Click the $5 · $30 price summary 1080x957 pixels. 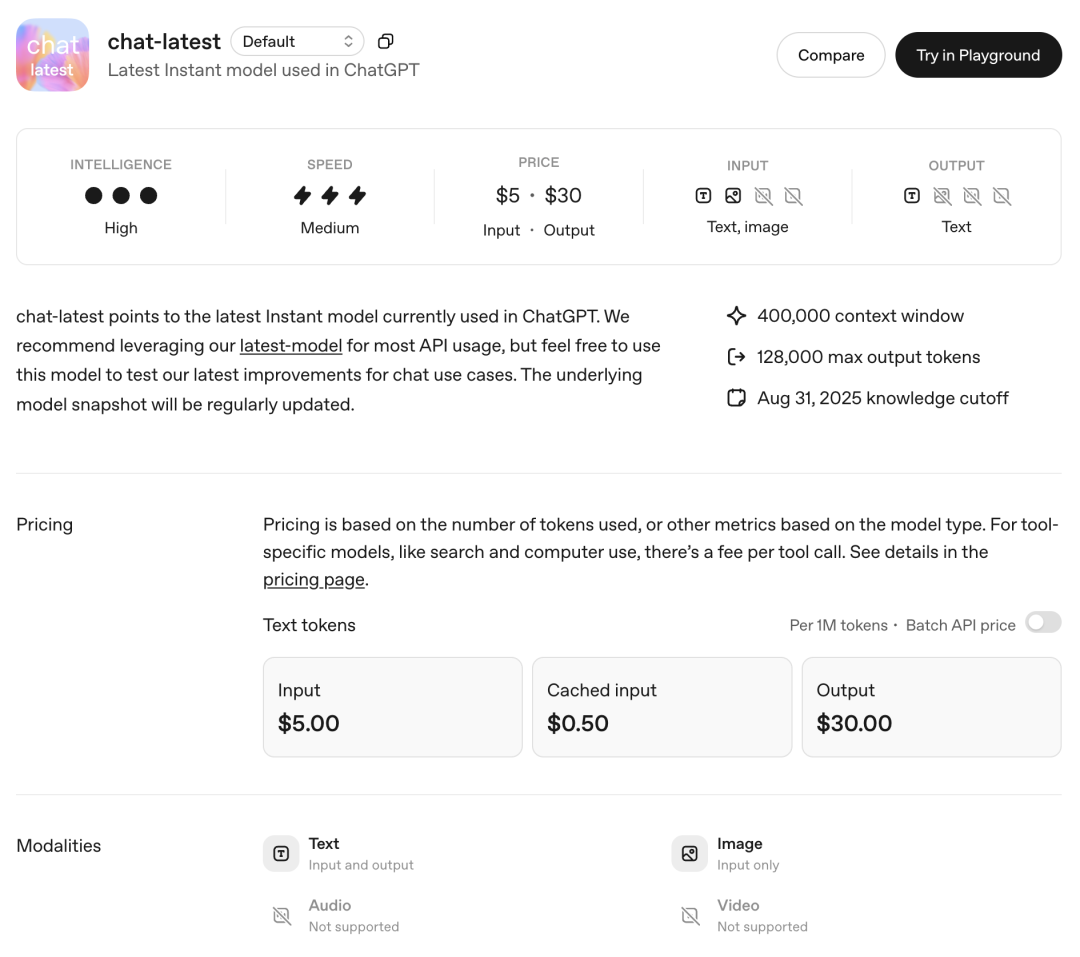(539, 196)
